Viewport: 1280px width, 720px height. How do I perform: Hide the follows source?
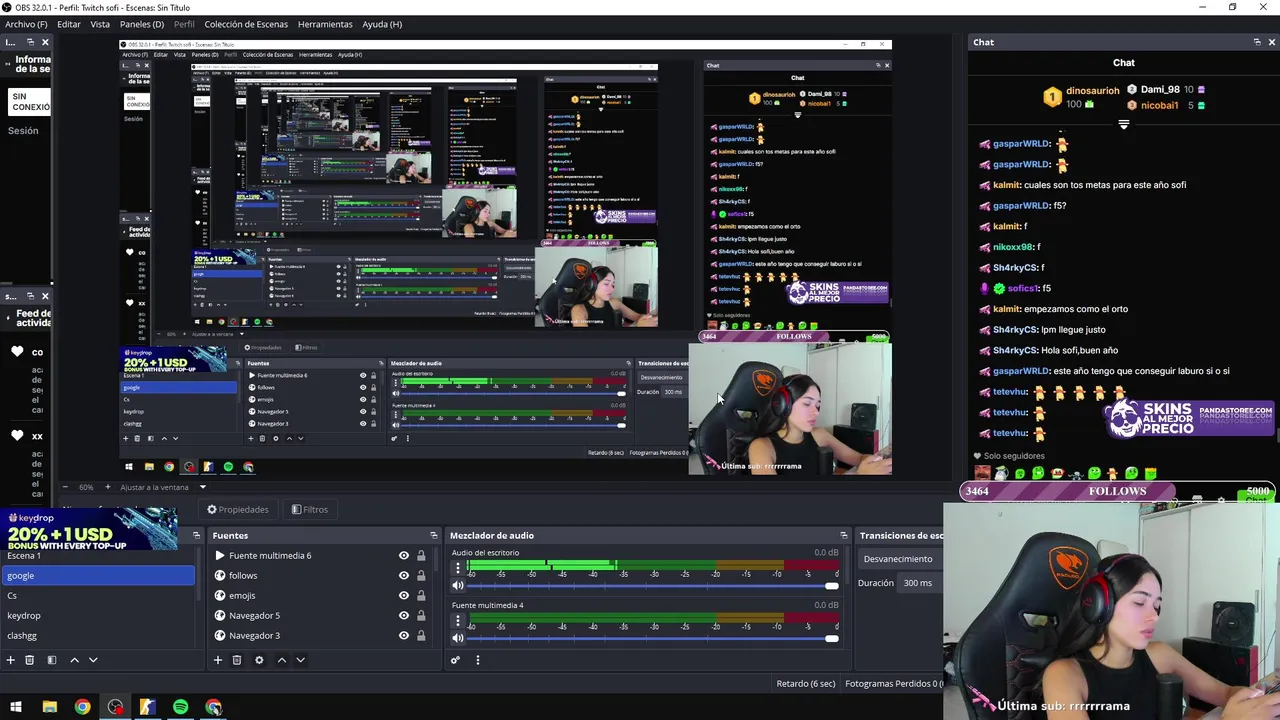[404, 576]
